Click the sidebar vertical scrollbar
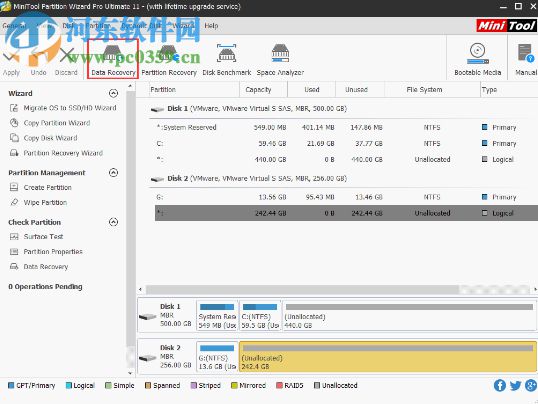 (x=130, y=220)
